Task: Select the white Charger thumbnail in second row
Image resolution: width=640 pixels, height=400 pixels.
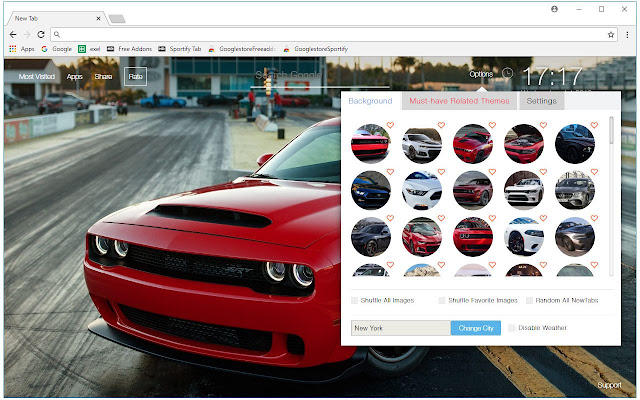Action: click(x=524, y=190)
